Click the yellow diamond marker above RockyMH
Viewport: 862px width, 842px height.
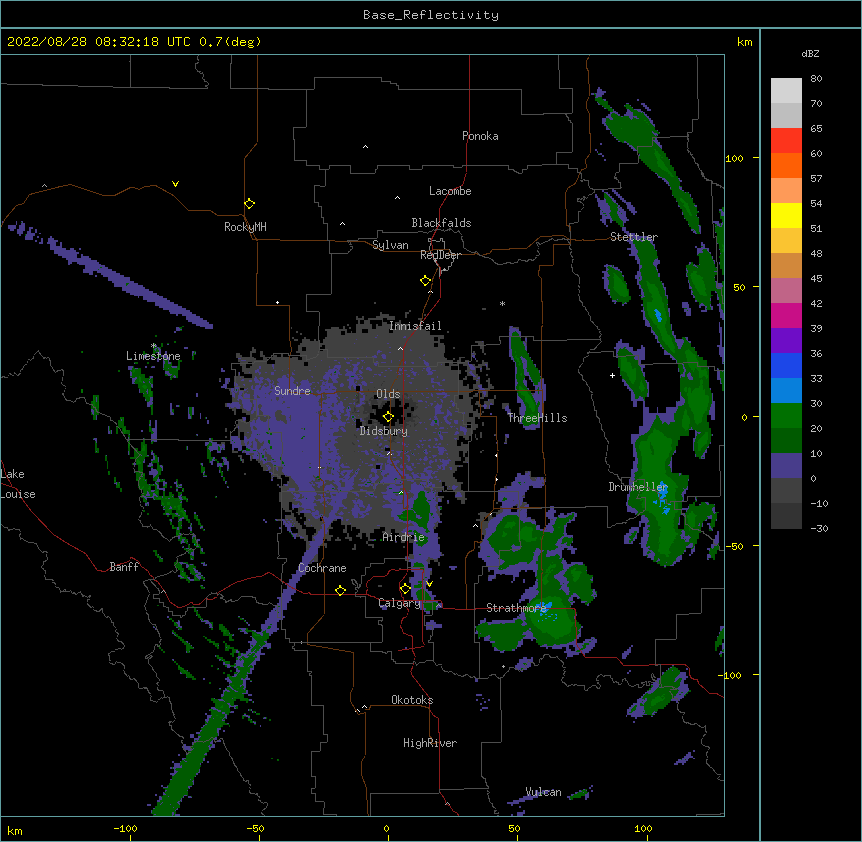(x=250, y=204)
